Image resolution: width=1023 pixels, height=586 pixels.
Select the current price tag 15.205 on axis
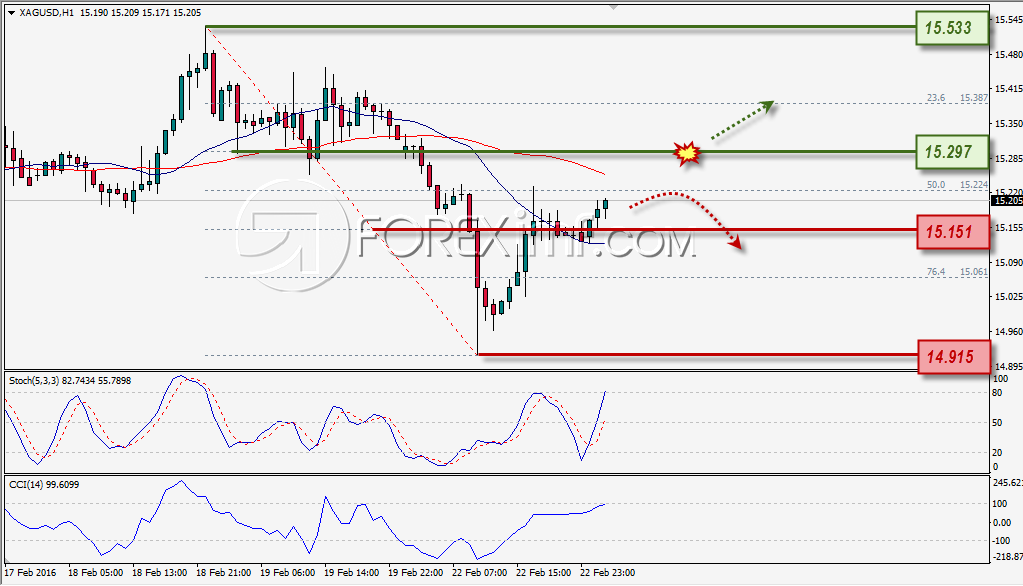tap(1007, 200)
